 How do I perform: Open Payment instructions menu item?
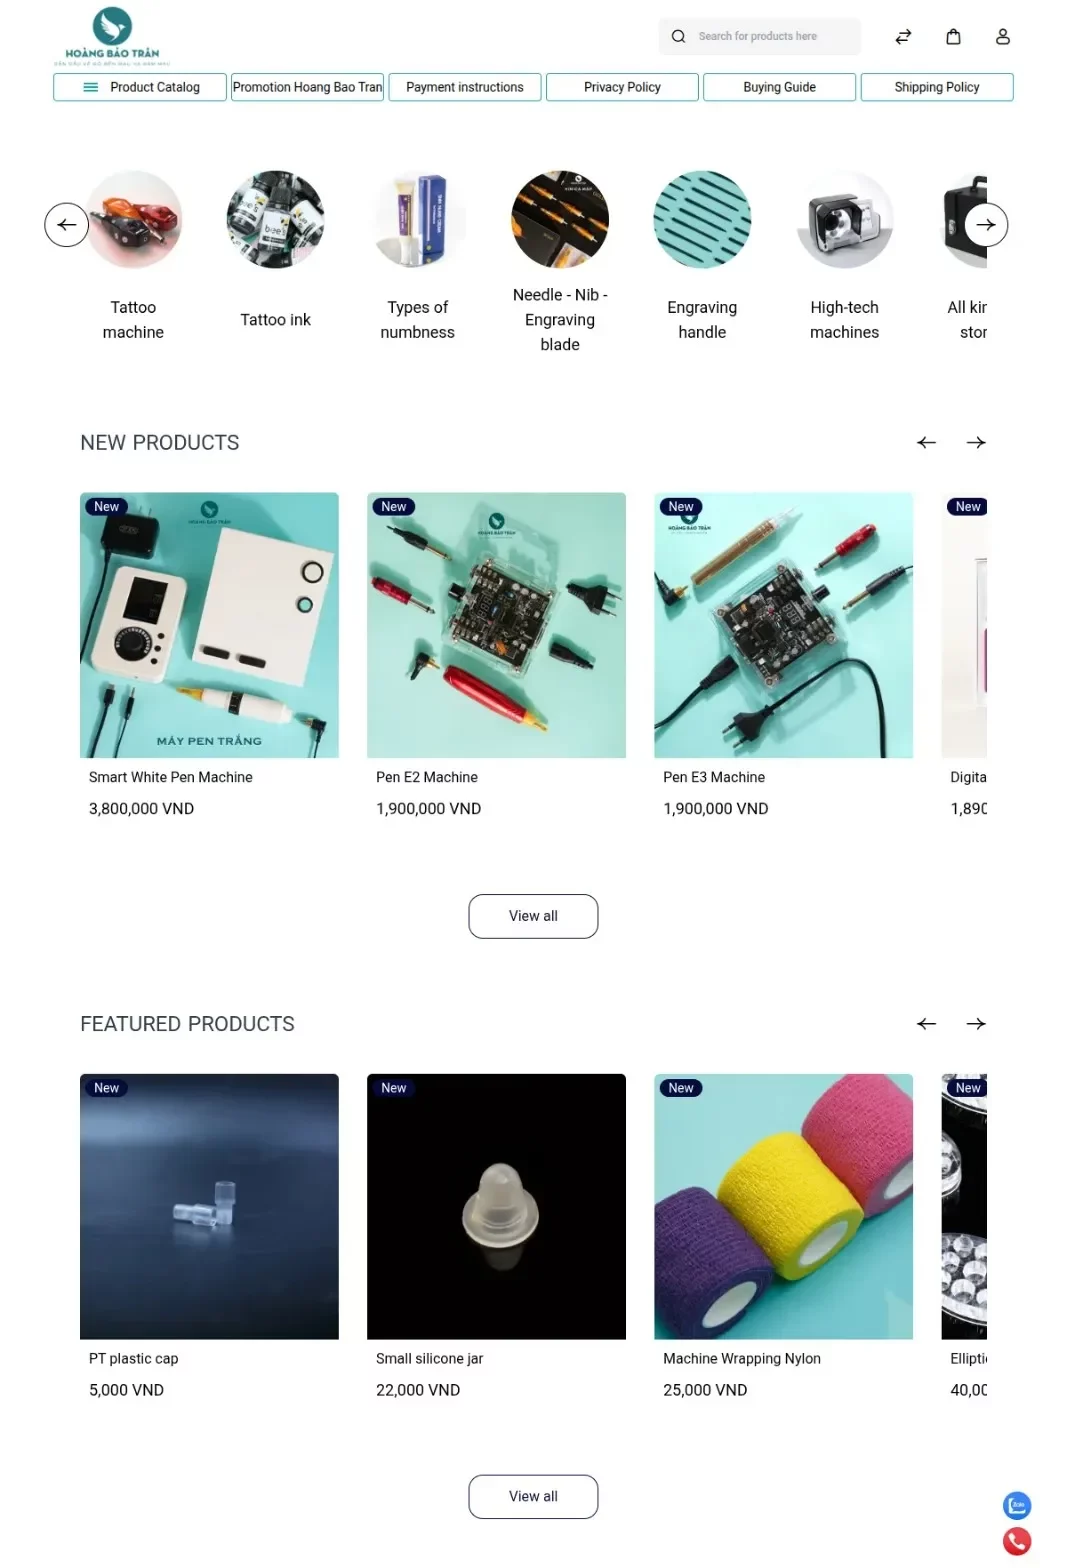[465, 87]
